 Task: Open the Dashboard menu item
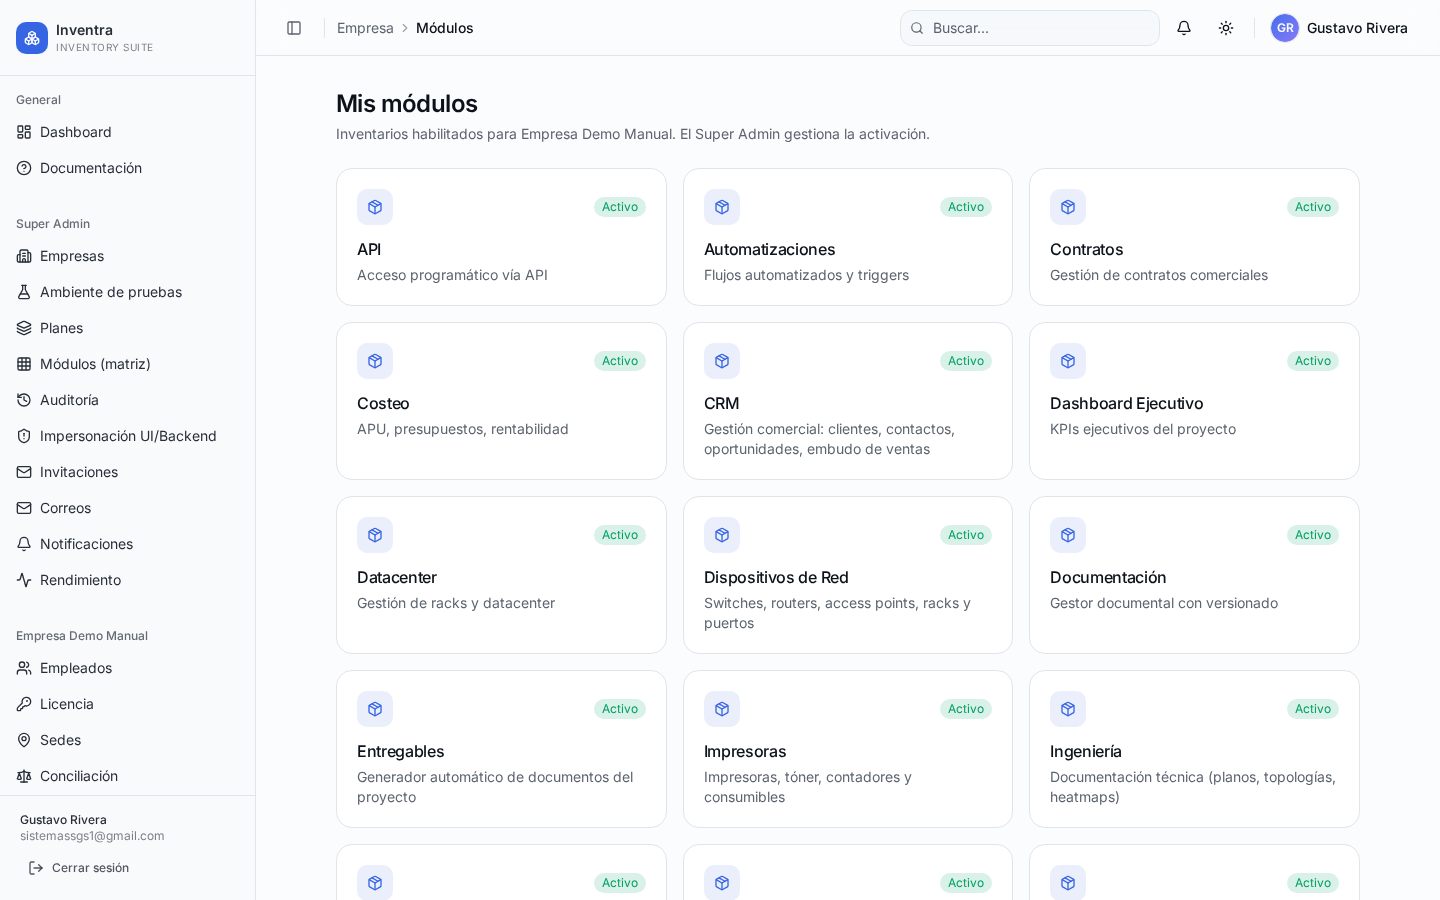[128, 132]
